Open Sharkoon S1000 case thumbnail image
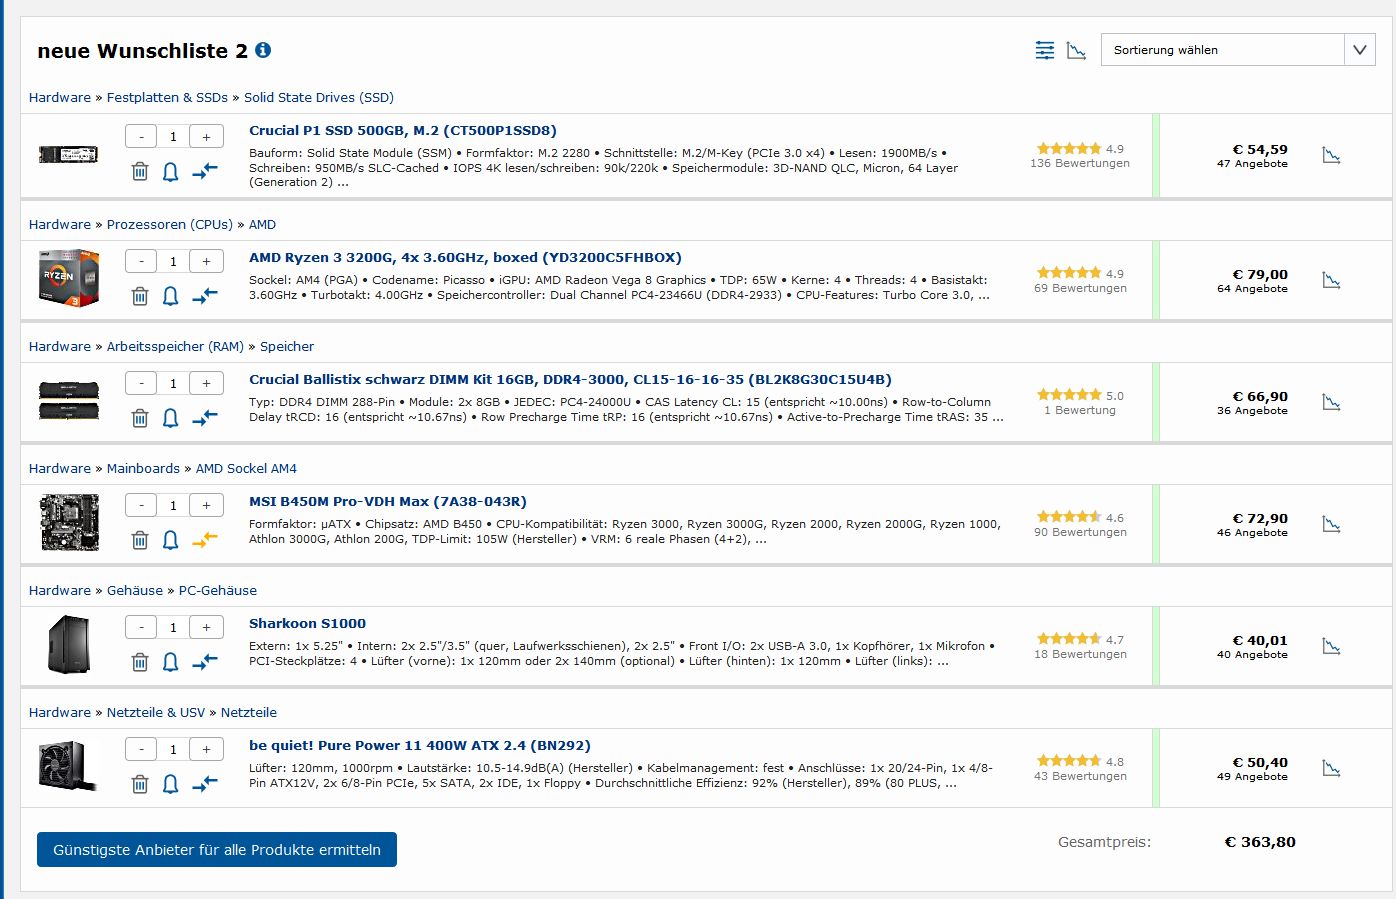Image resolution: width=1396 pixels, height=899 pixels. 68,645
